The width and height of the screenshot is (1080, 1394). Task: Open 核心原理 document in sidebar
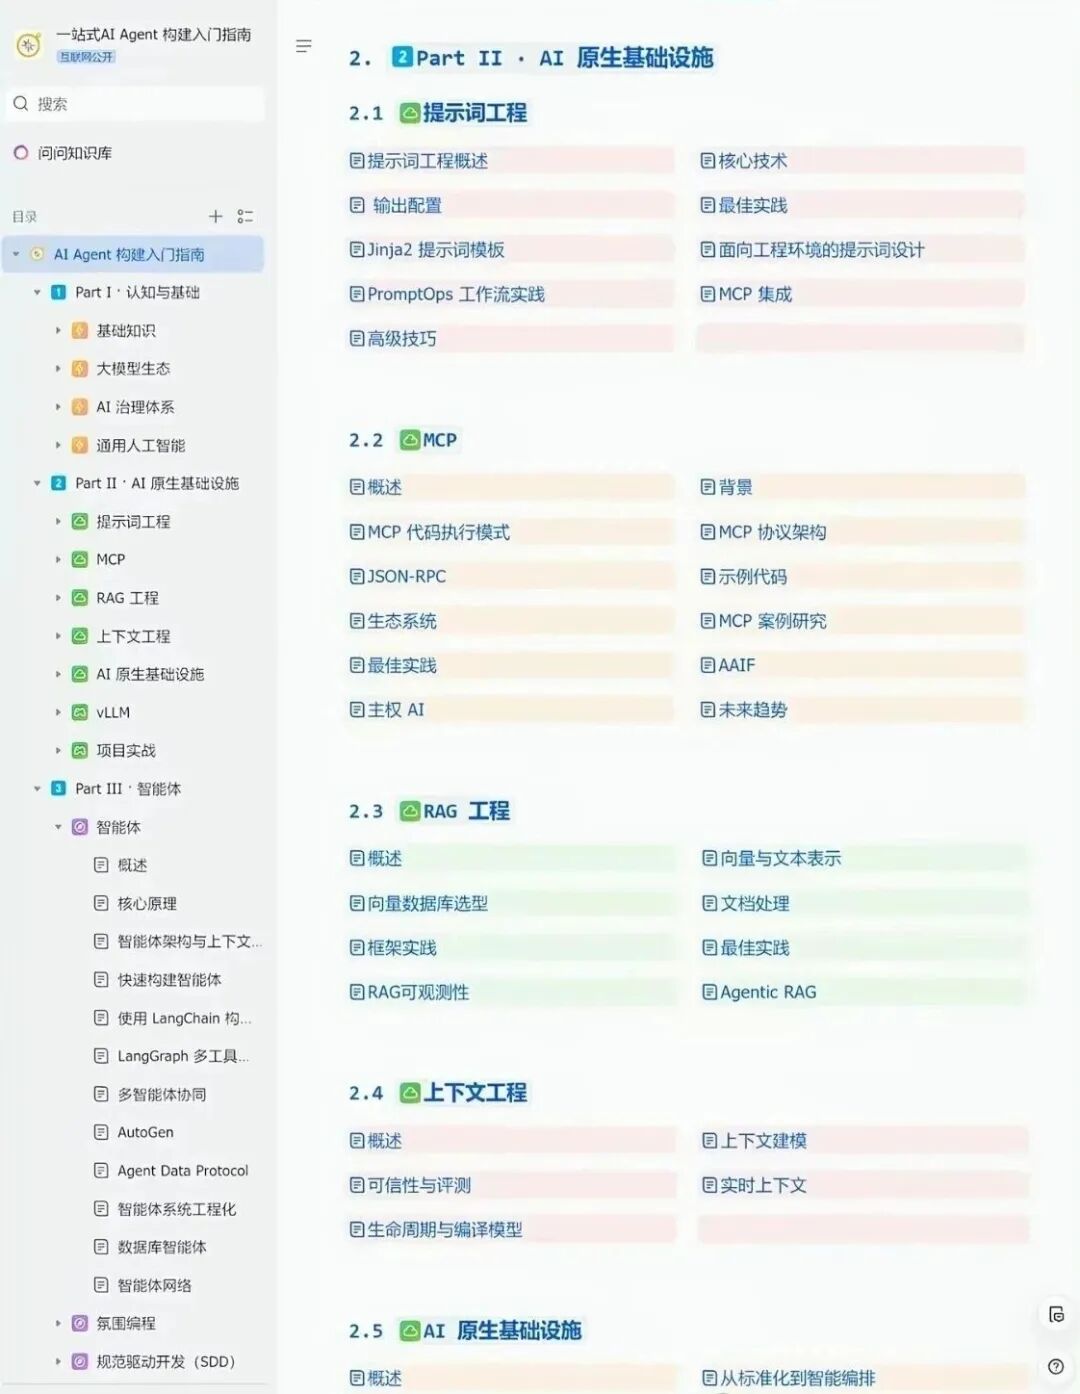tap(147, 903)
